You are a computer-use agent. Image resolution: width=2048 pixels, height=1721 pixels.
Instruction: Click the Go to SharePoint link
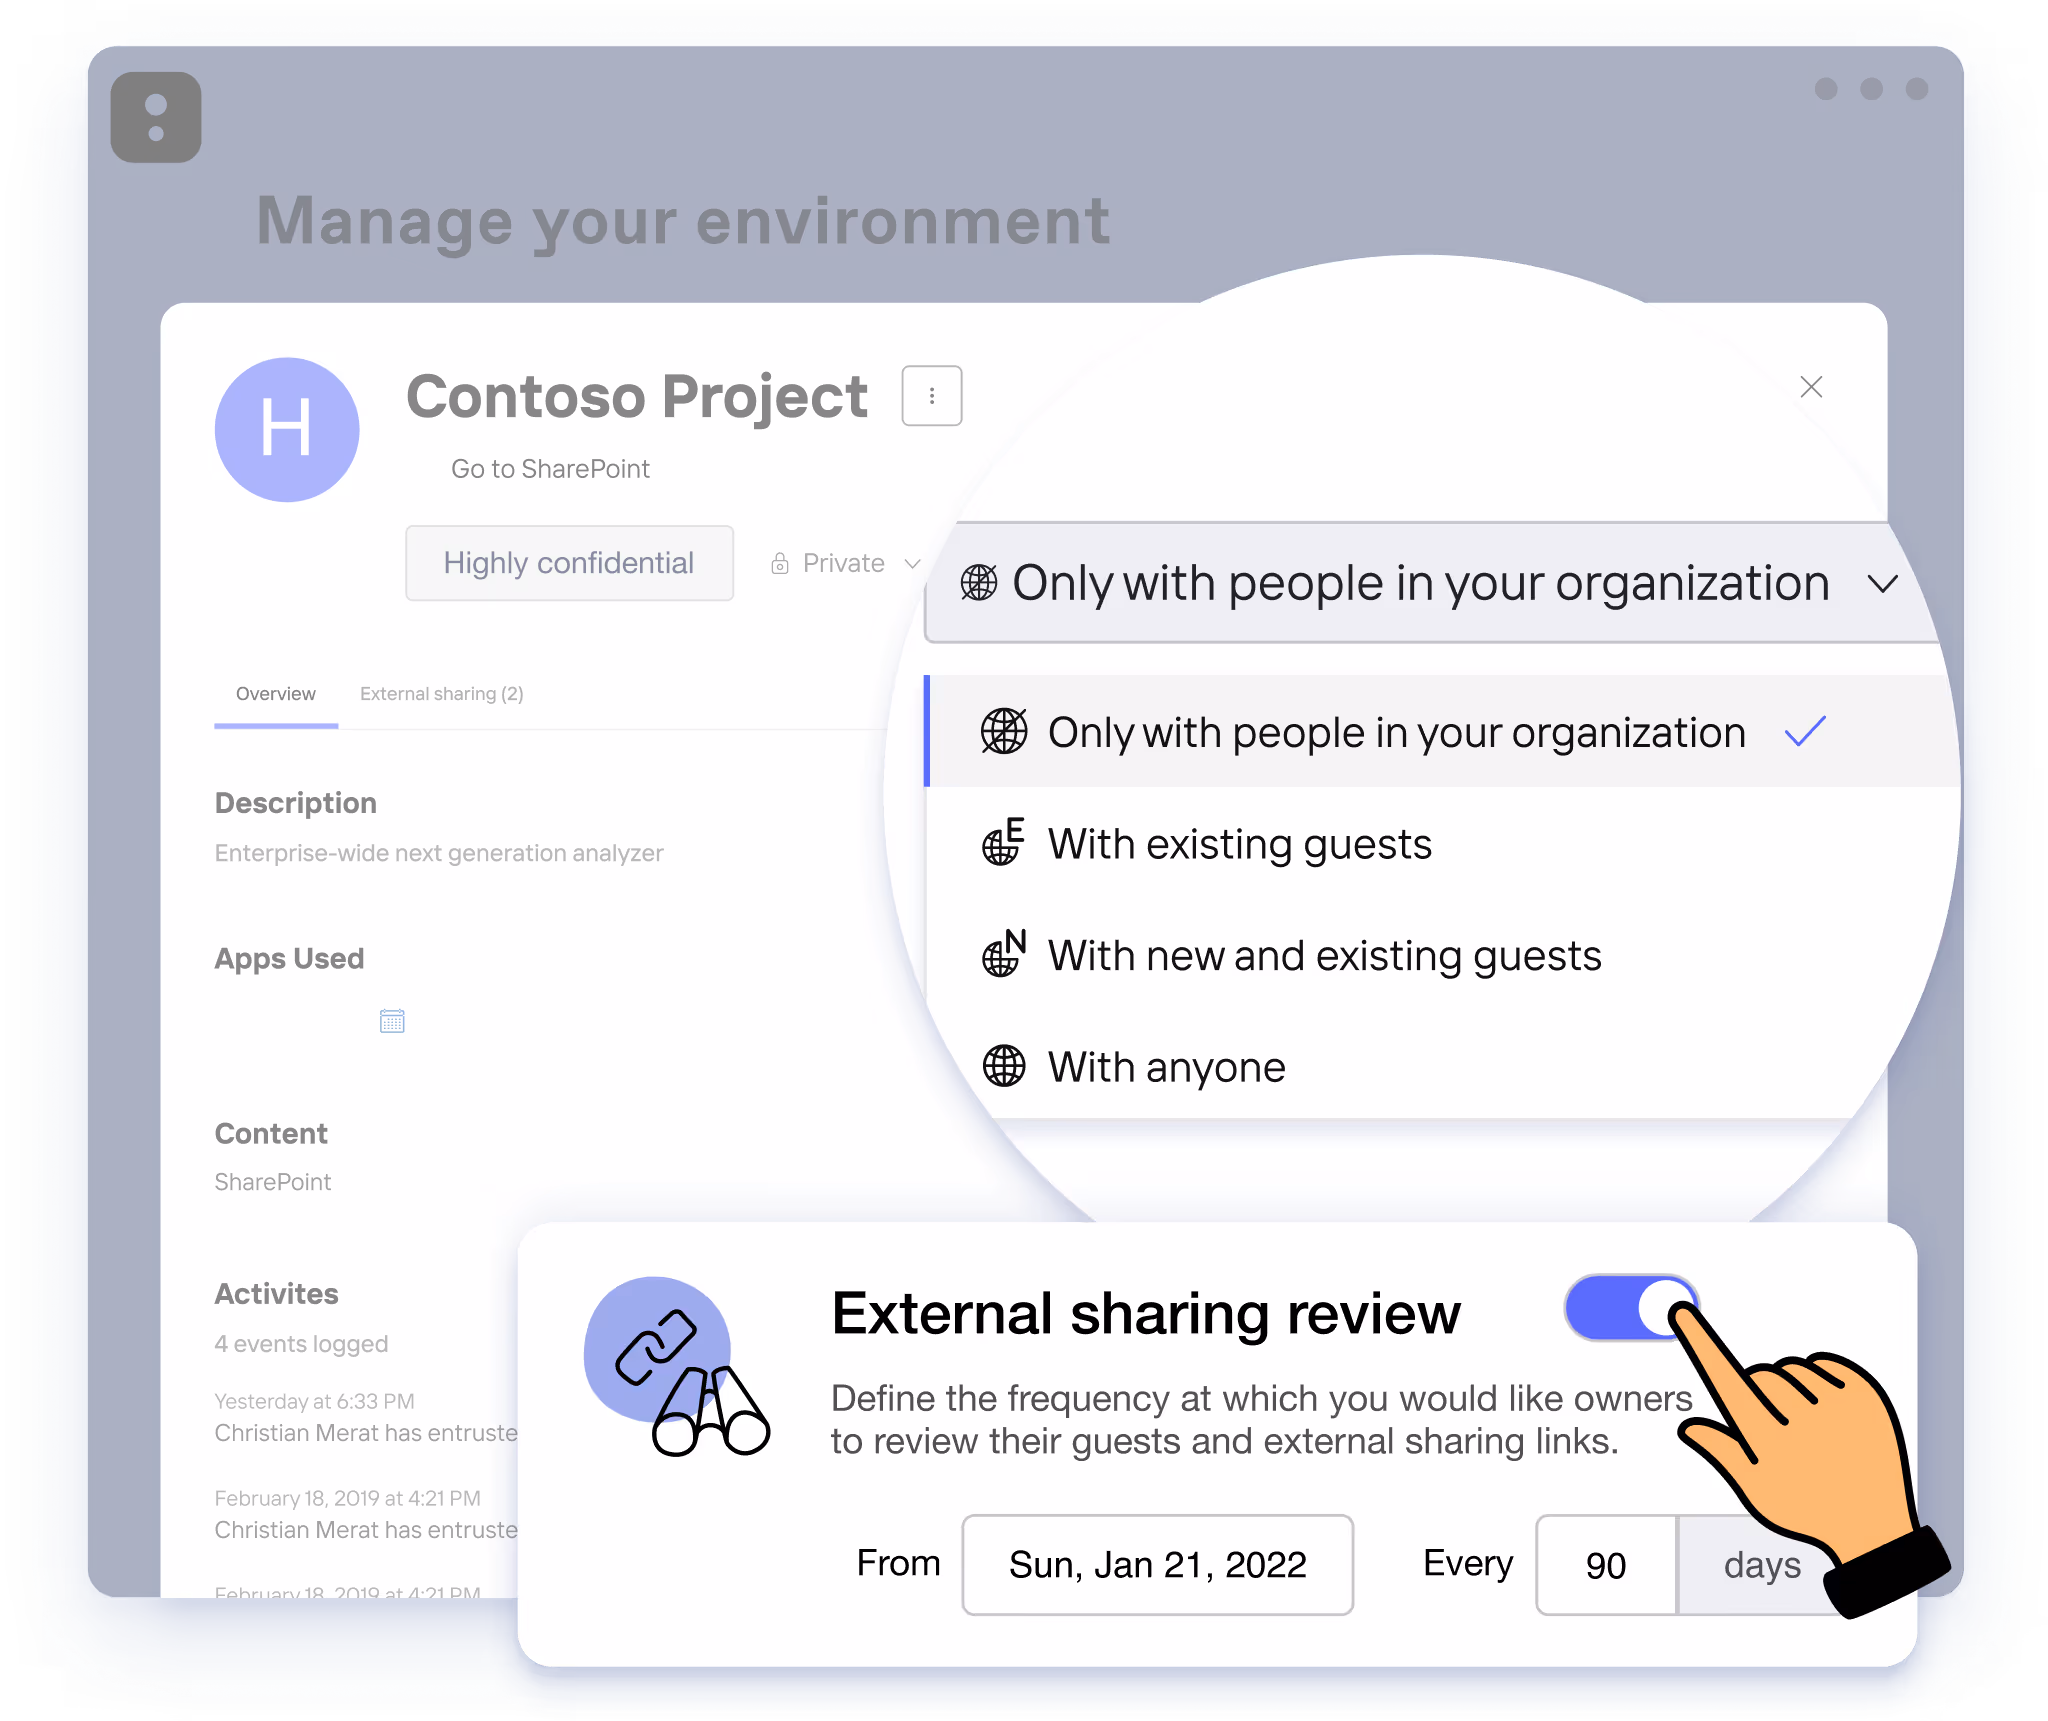click(x=550, y=469)
